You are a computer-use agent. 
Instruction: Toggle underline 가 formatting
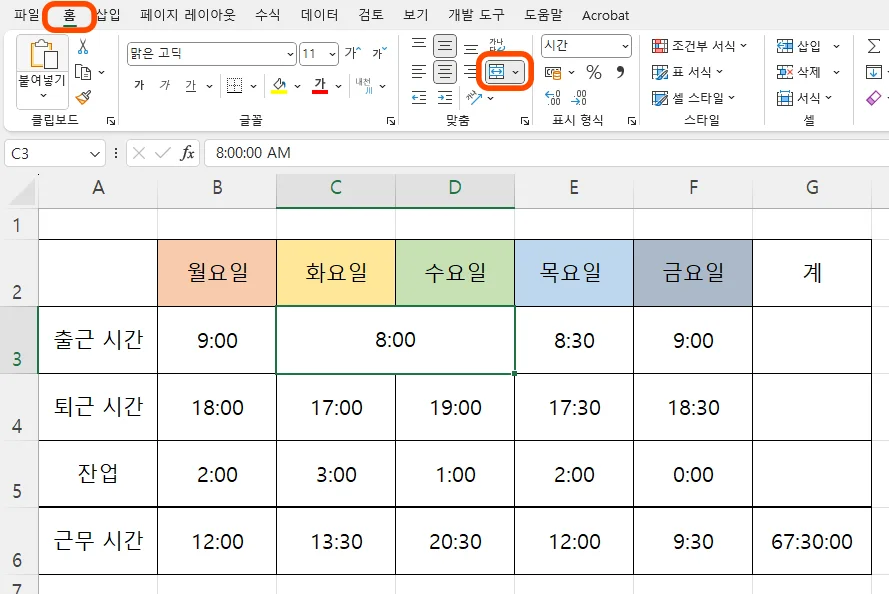(190, 86)
